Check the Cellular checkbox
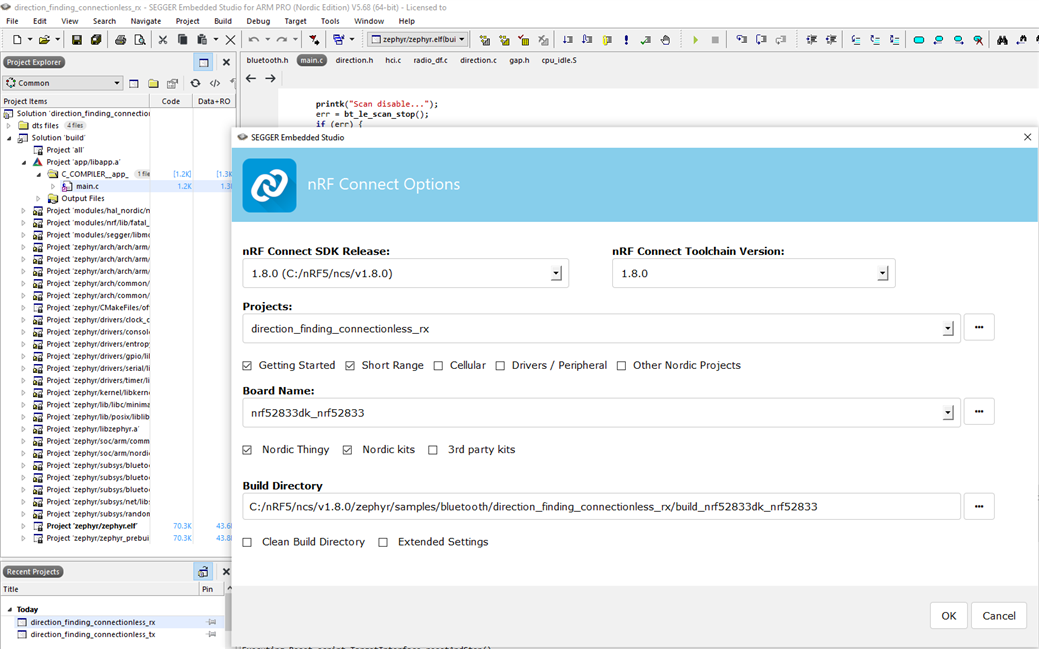The width and height of the screenshot is (1039, 649). click(x=438, y=365)
